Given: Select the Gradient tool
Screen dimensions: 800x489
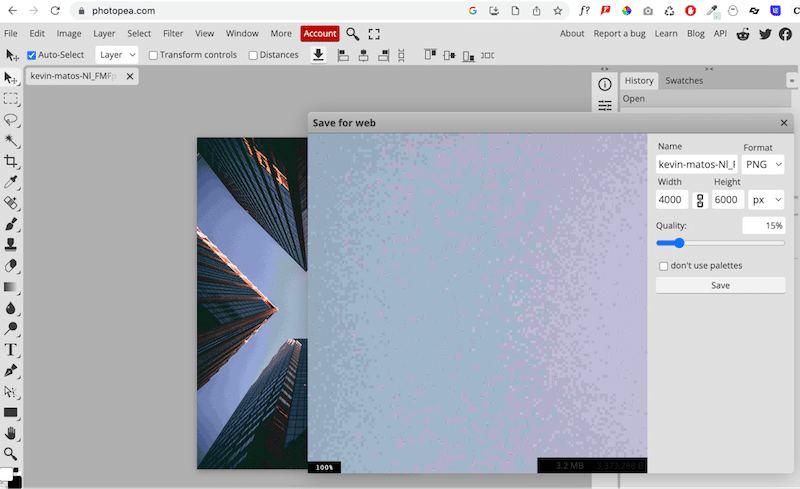Looking at the screenshot, I should (x=10, y=287).
